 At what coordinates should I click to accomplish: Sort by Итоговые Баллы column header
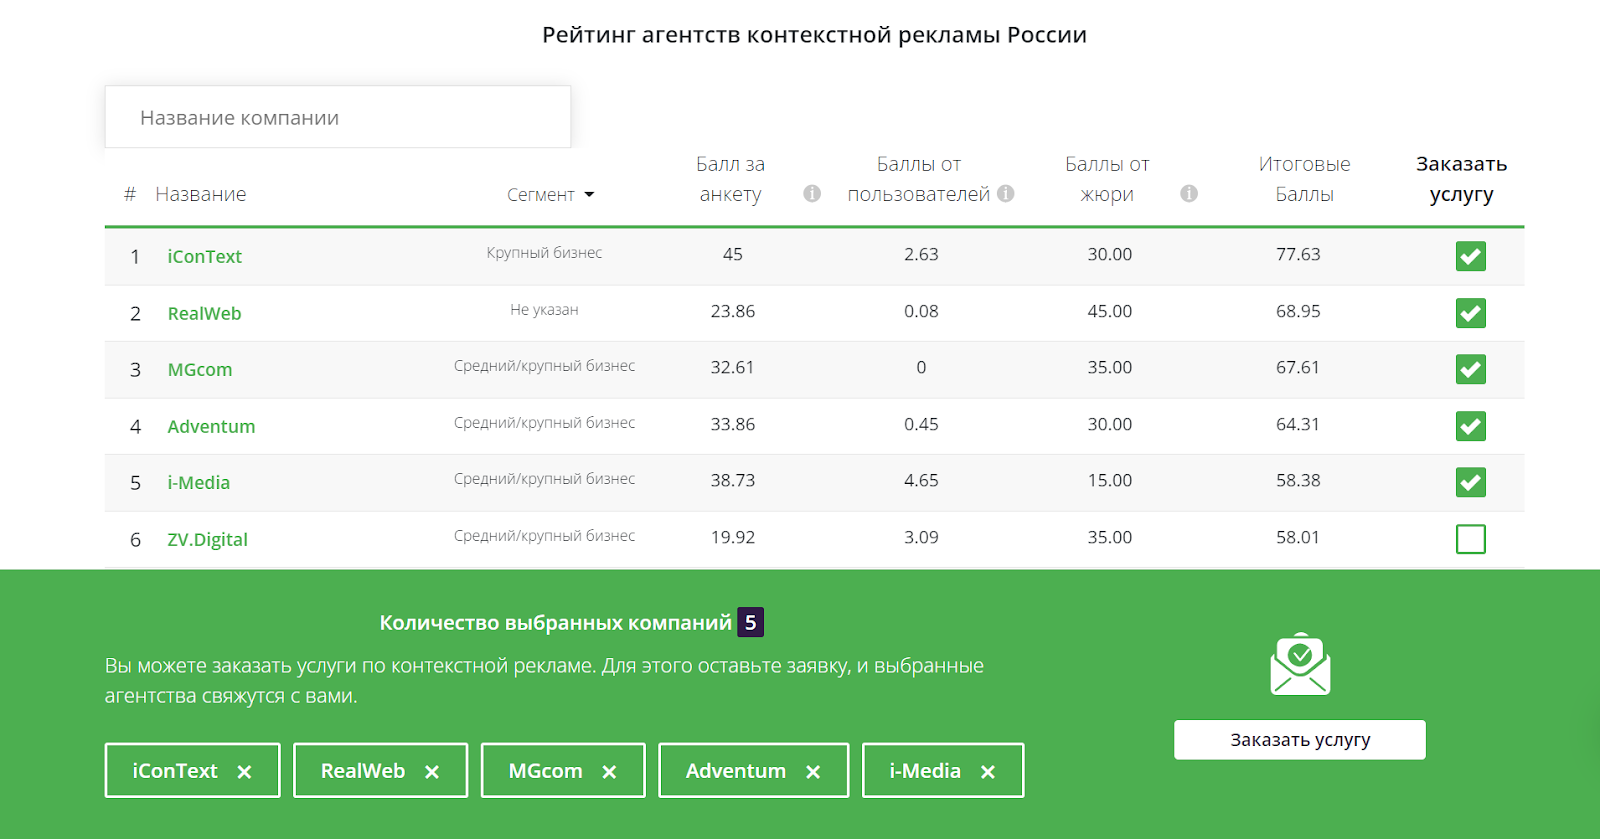pyautogui.click(x=1304, y=179)
